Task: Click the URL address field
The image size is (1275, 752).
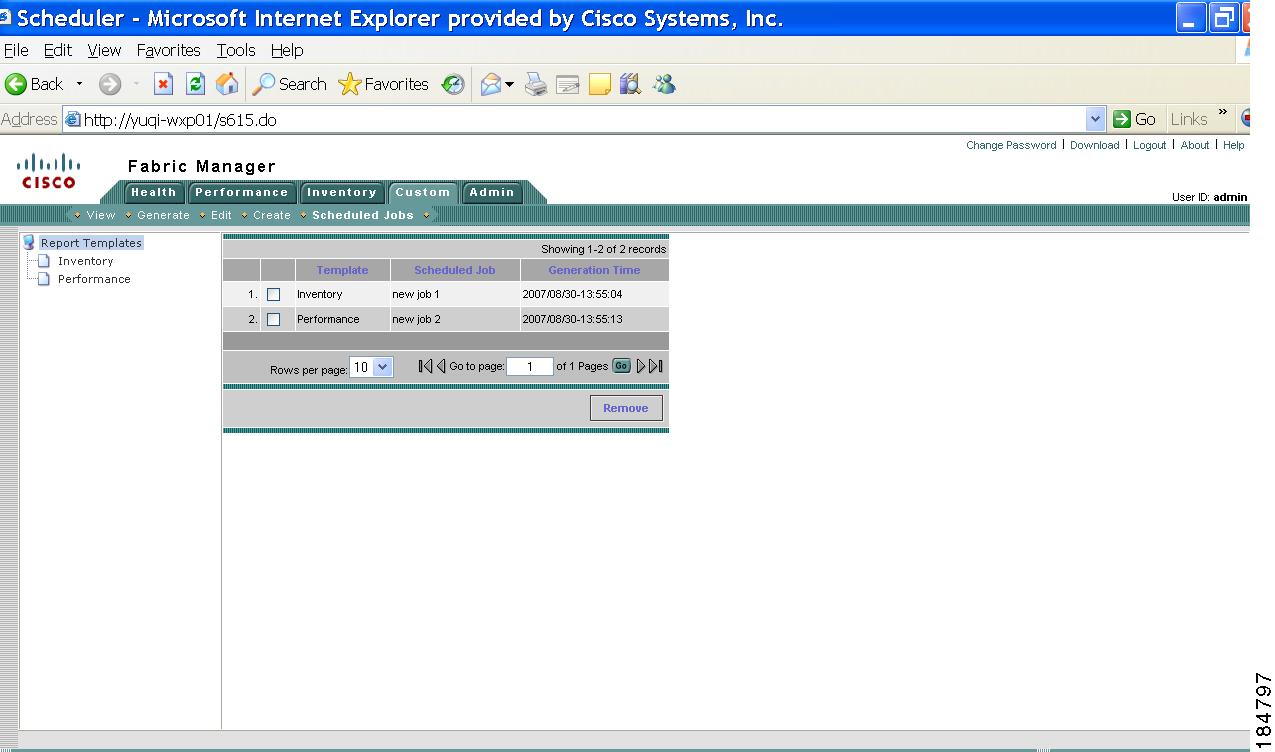Action: [574, 120]
